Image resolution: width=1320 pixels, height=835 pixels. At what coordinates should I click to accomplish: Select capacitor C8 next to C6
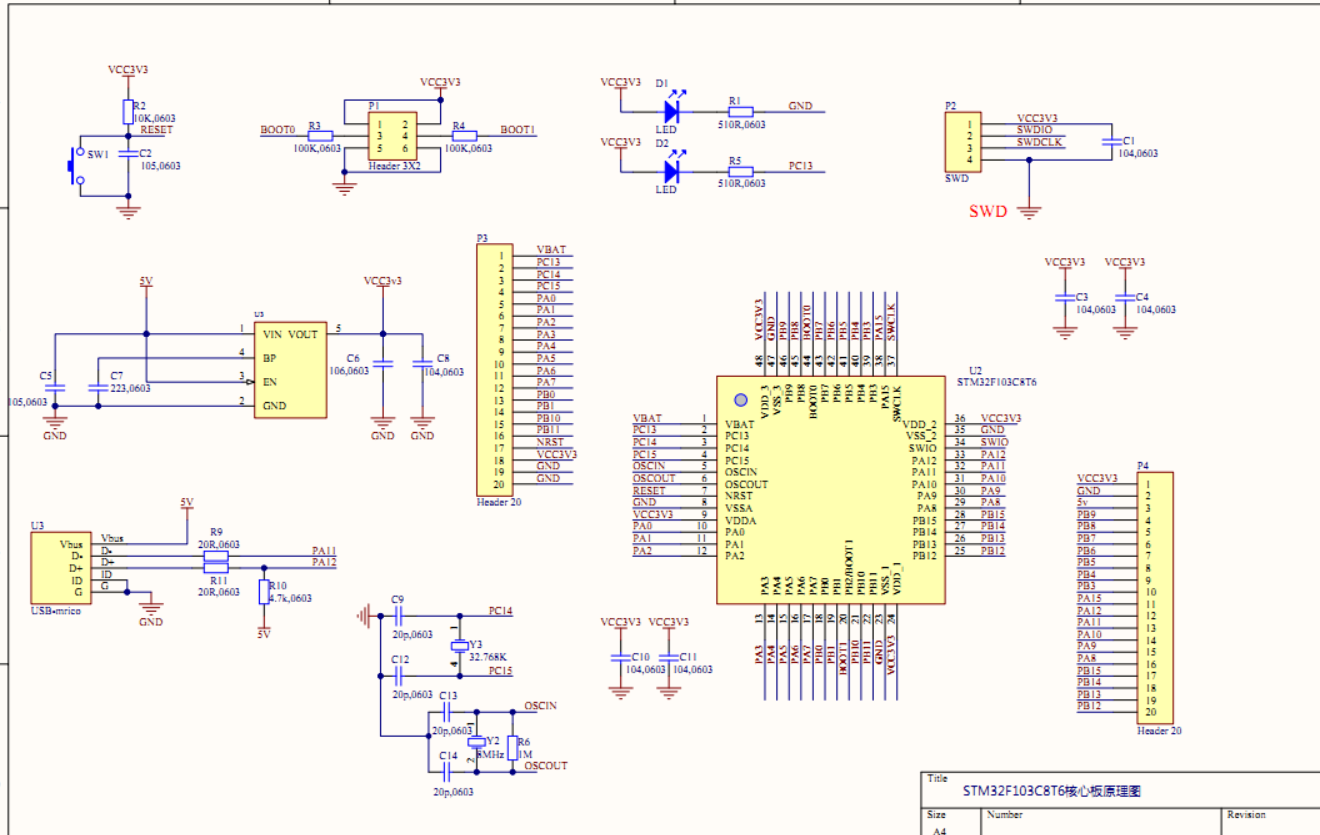click(x=423, y=364)
